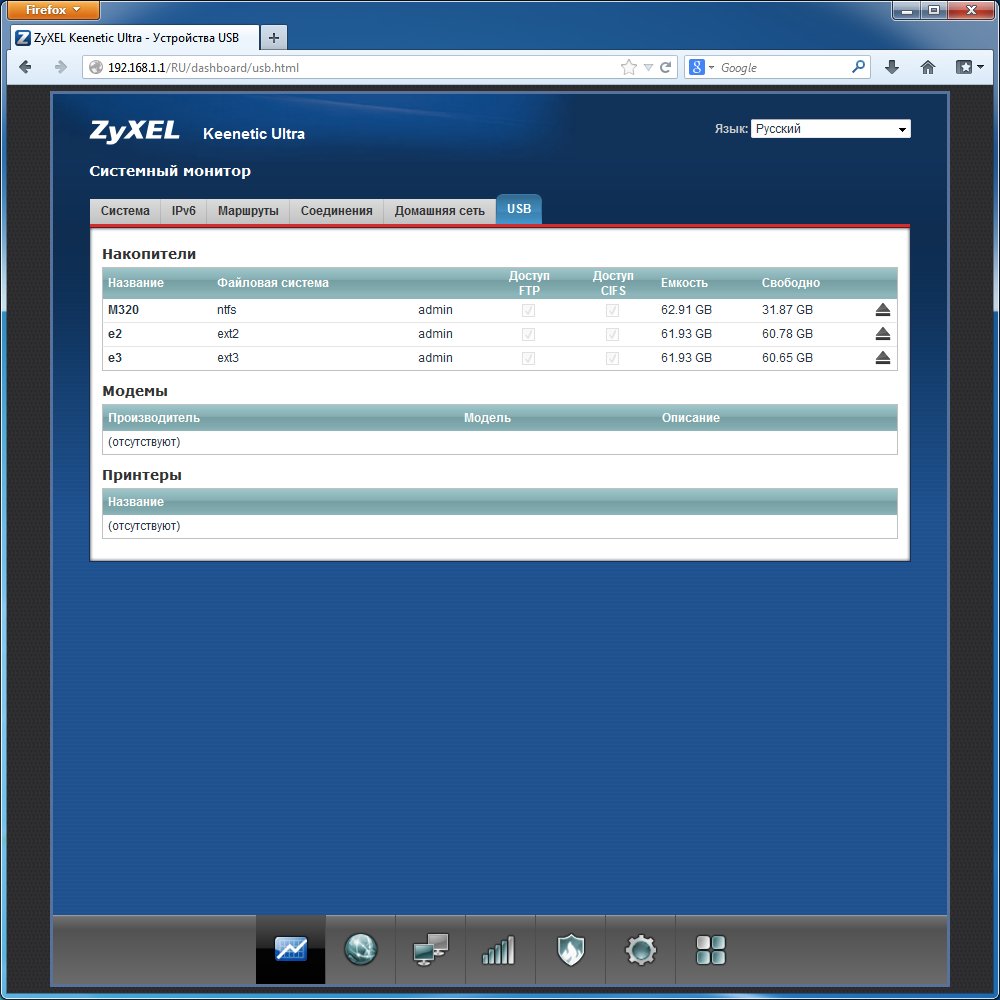
Task: Toggle CIFS access checkbox for e3
Action: click(x=612, y=358)
